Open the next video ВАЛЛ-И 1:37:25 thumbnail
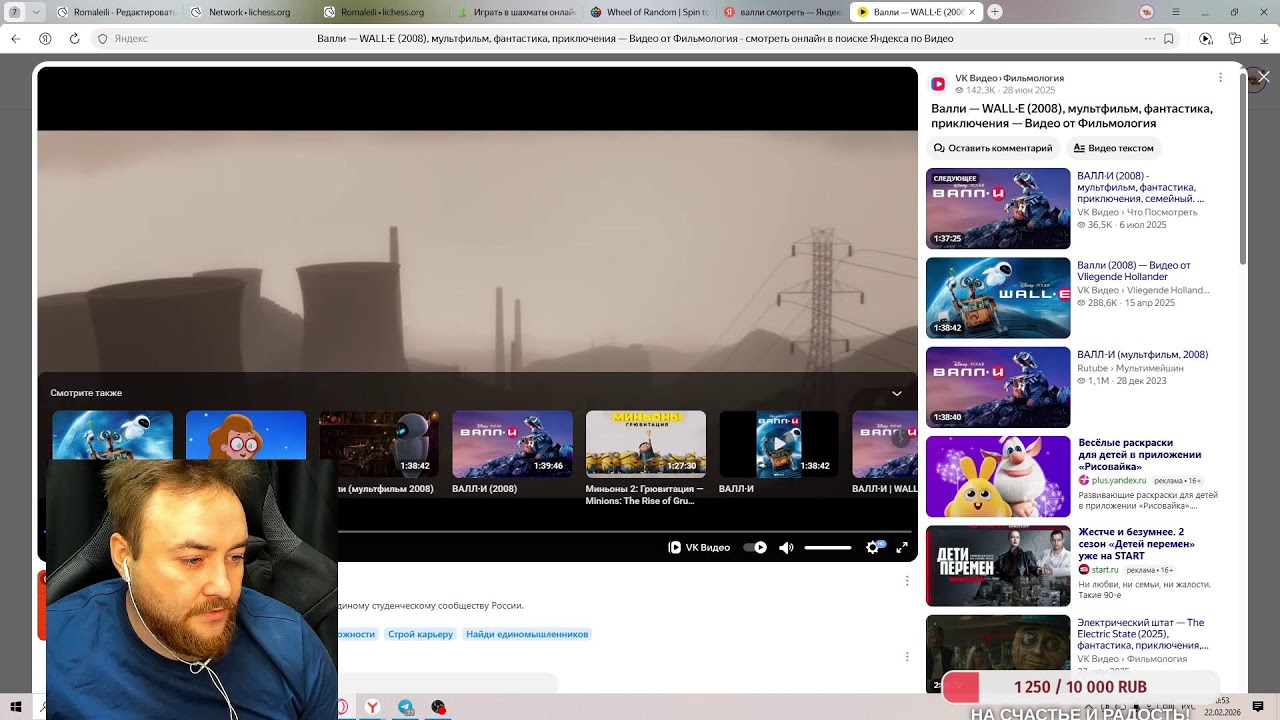Viewport: 1280px width, 720px height. [998, 208]
